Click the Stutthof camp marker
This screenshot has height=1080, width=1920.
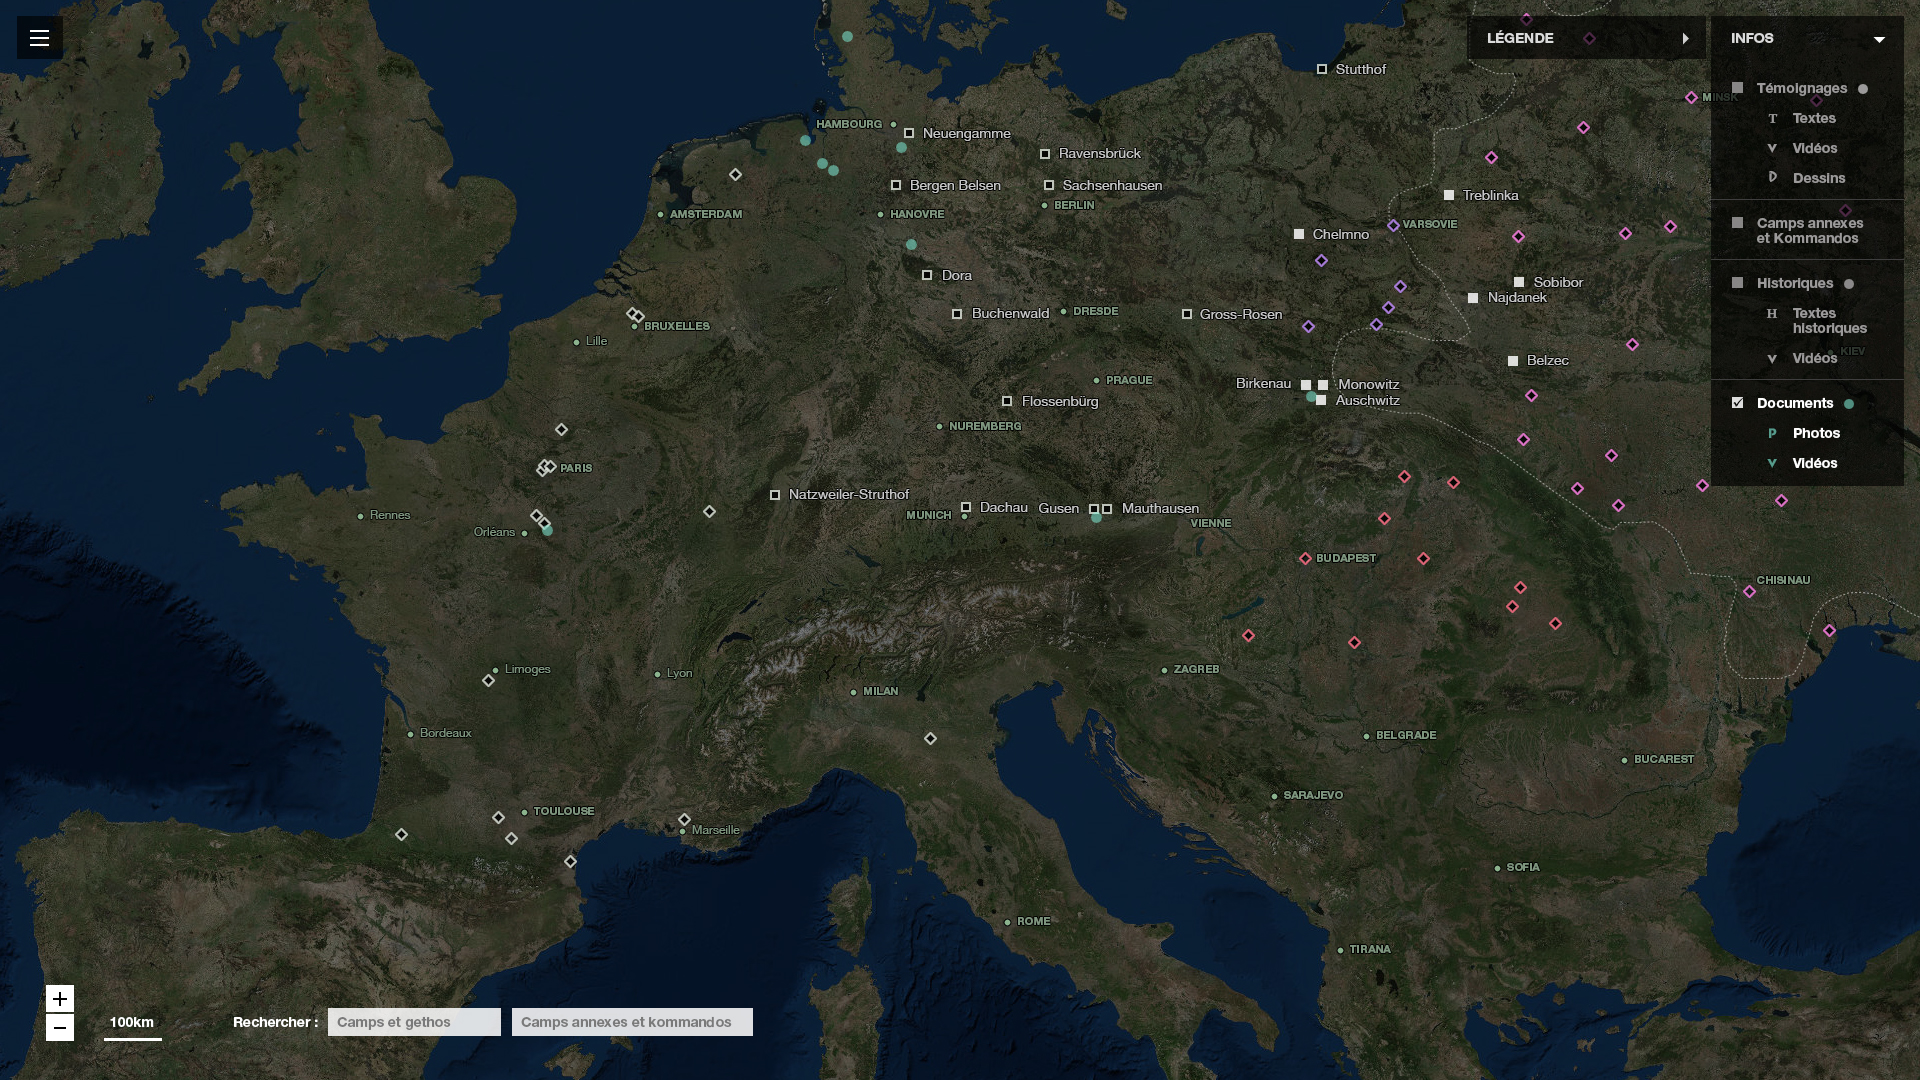1322,69
